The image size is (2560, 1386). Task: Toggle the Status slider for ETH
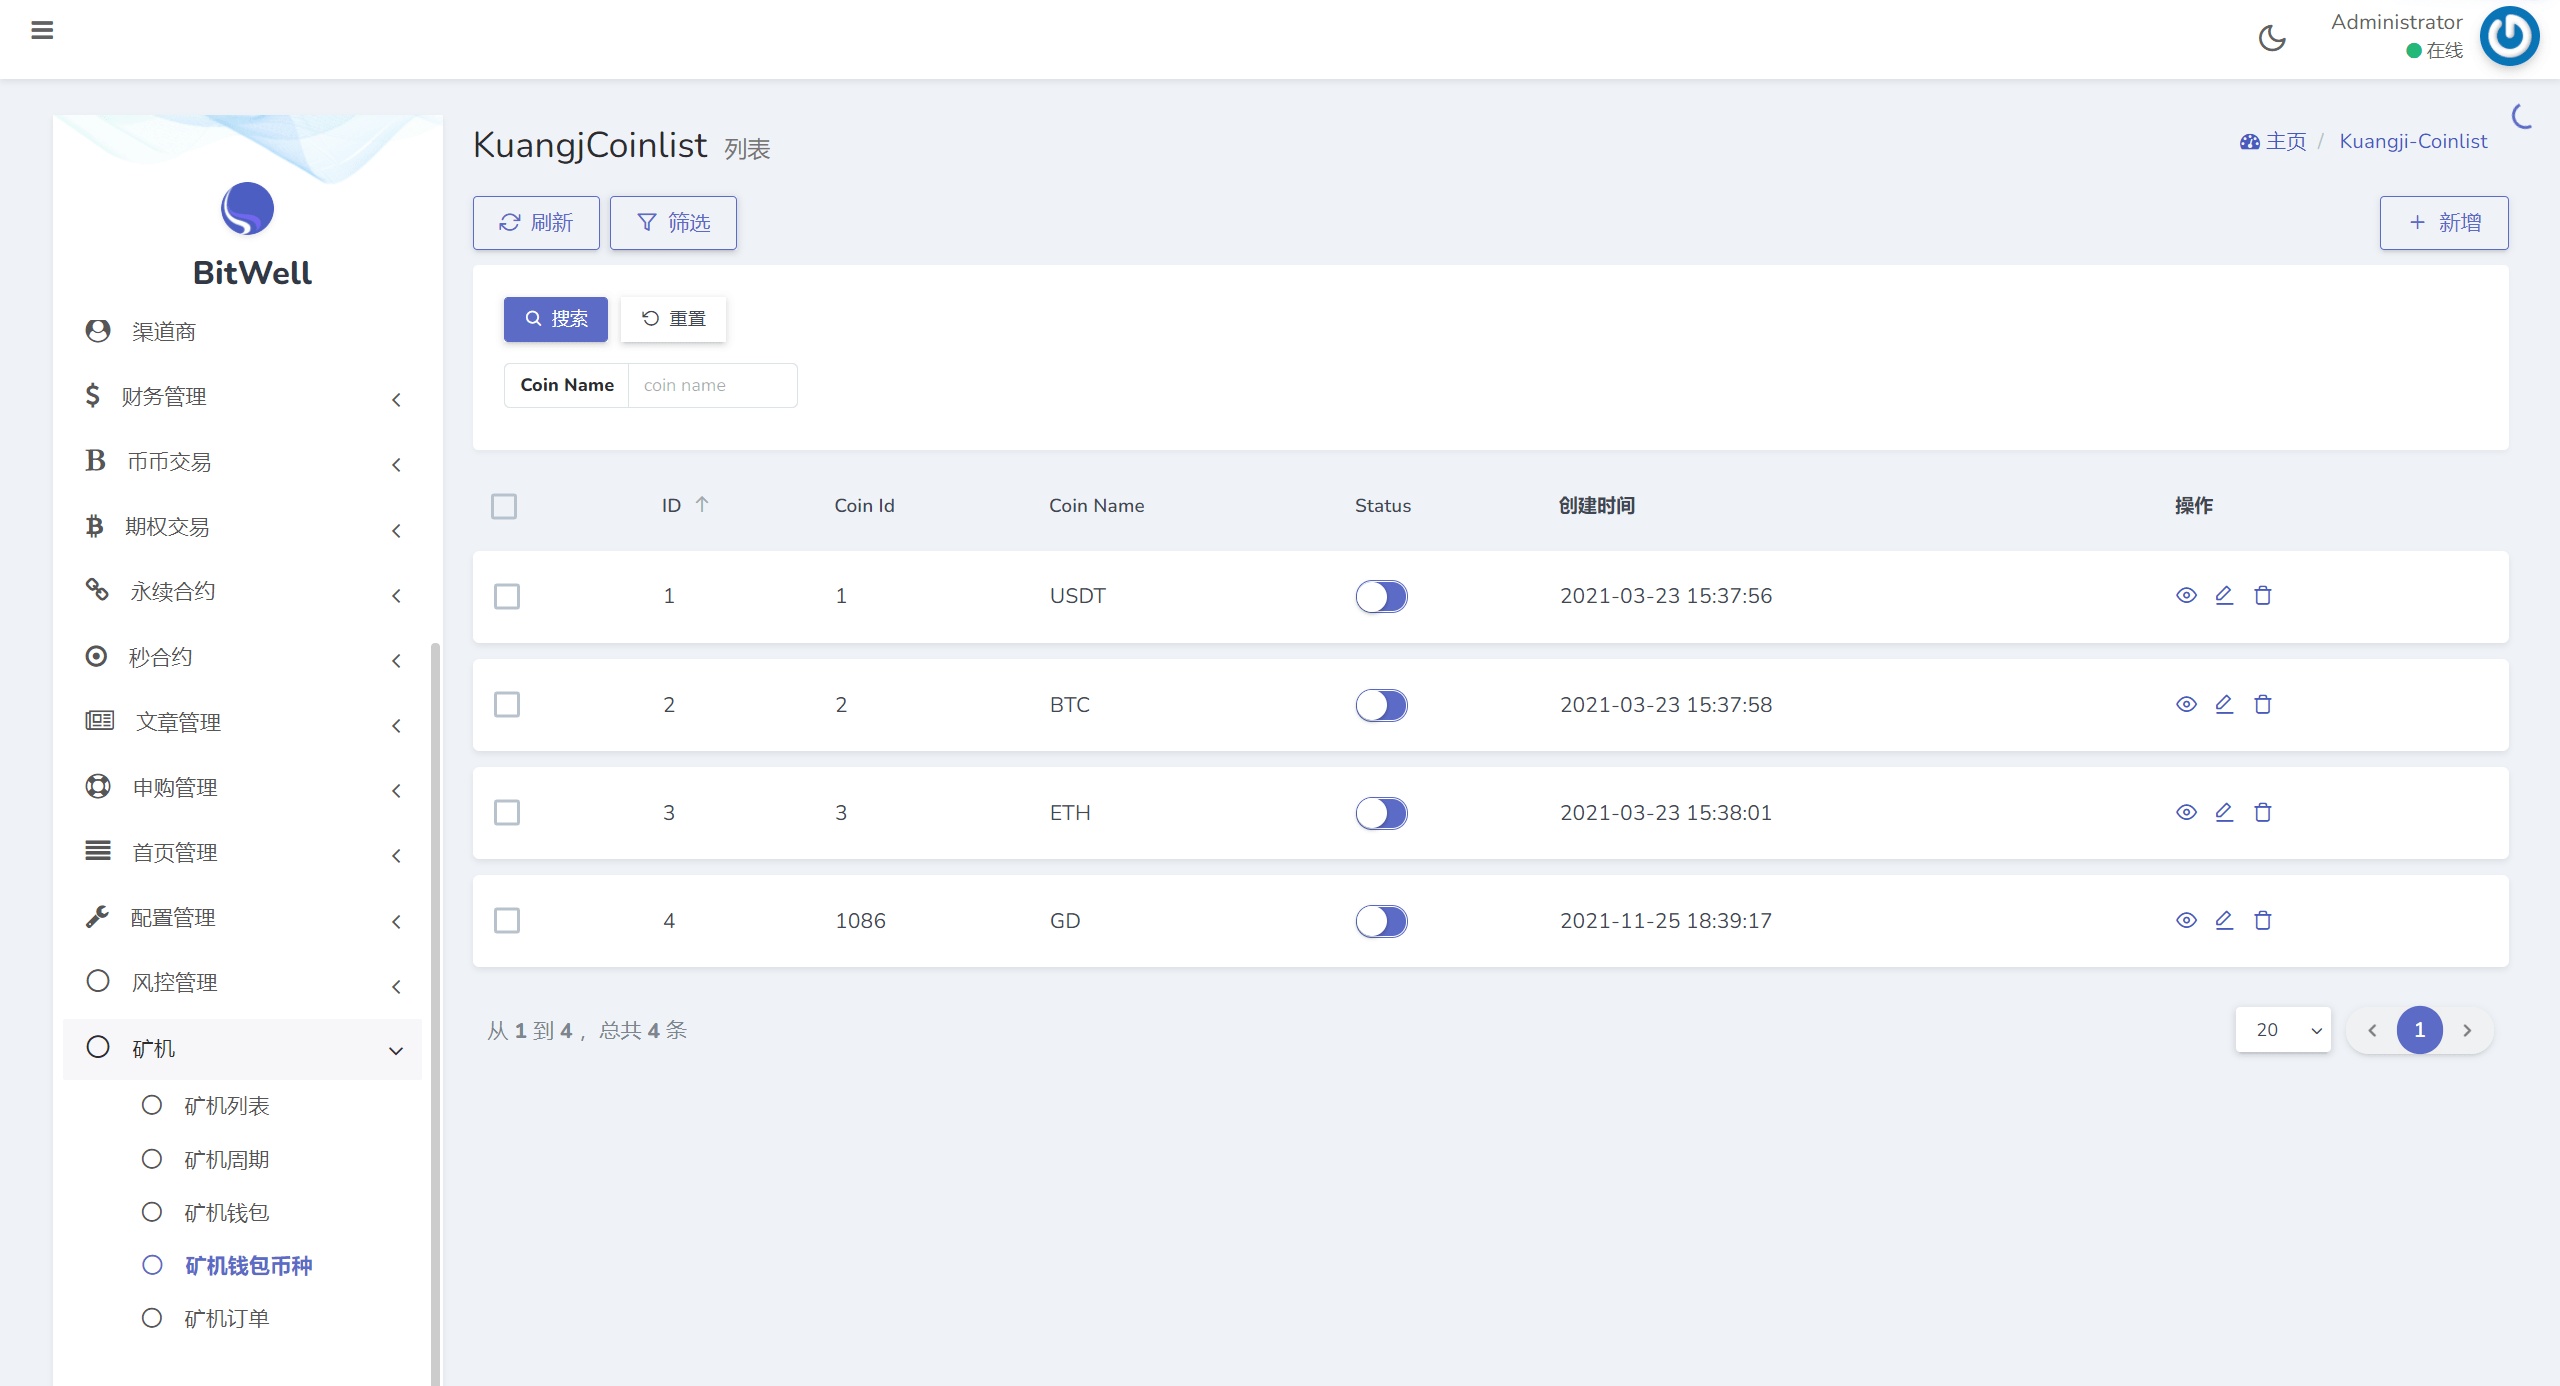pos(1381,813)
